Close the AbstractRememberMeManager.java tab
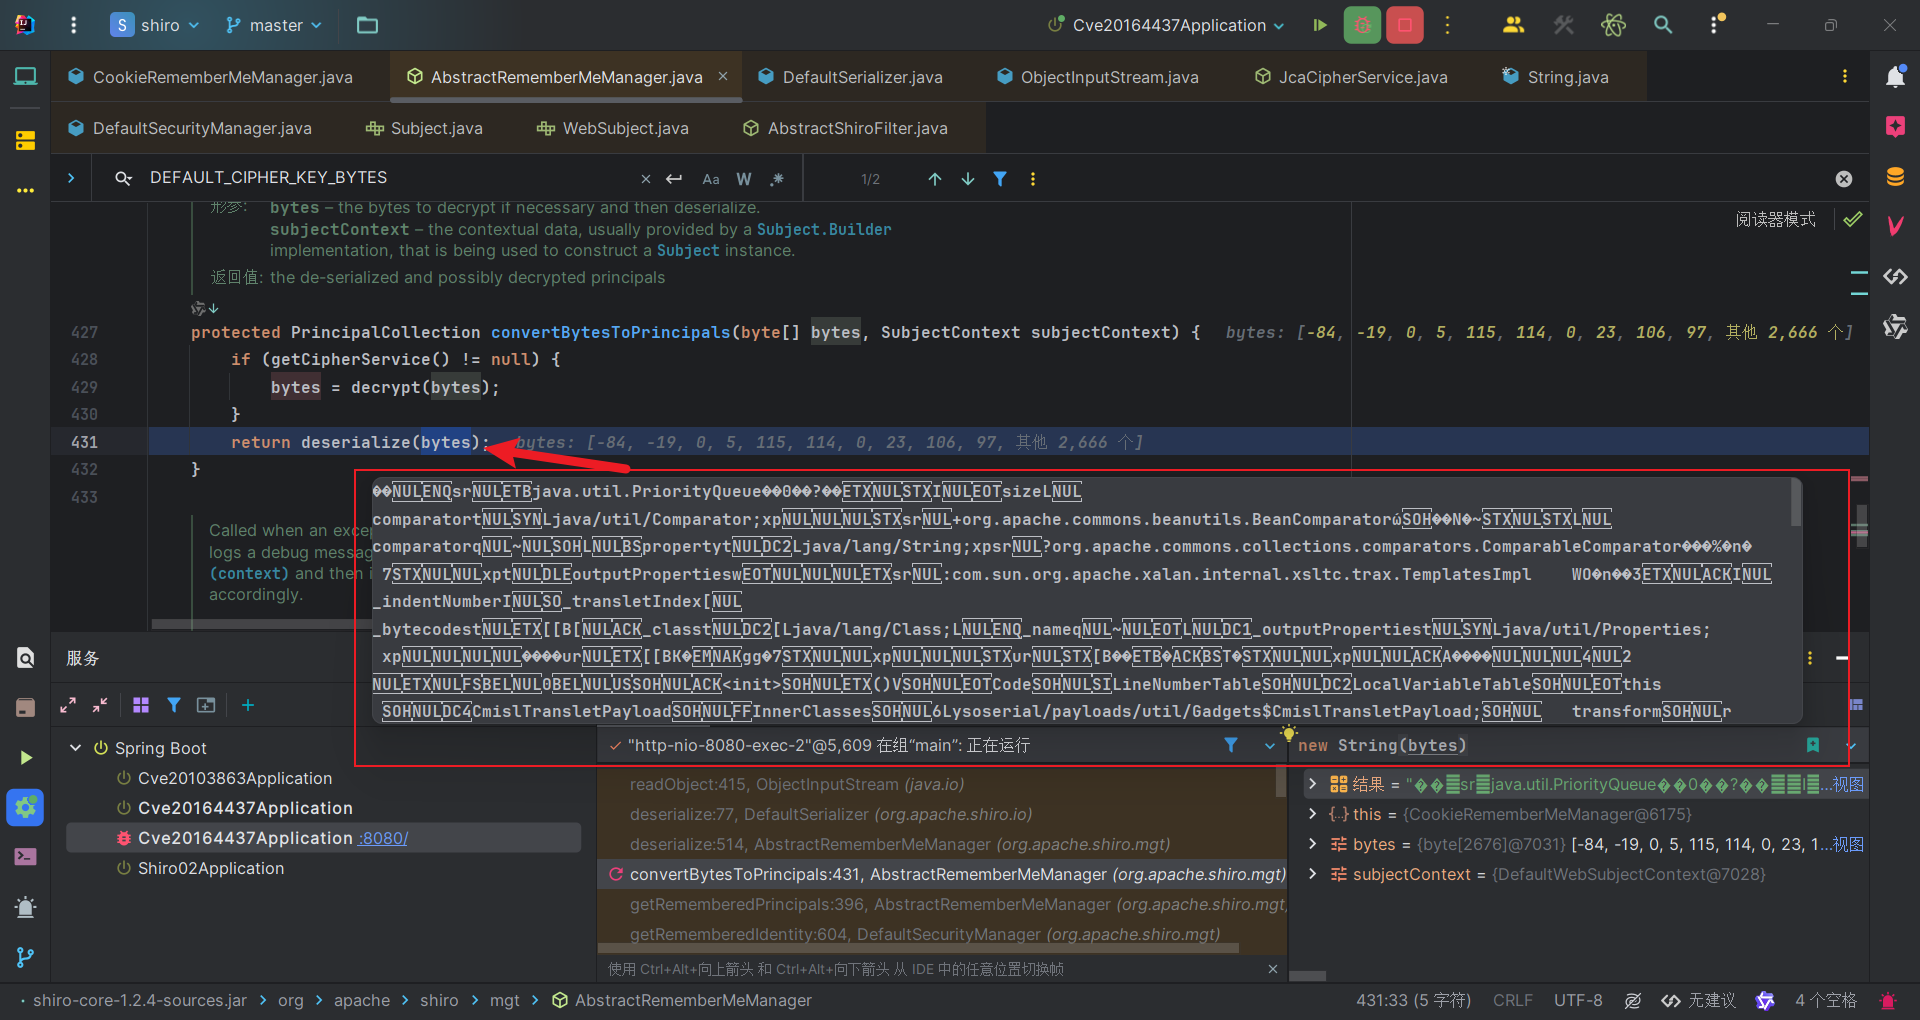The image size is (1920, 1020). point(723,76)
